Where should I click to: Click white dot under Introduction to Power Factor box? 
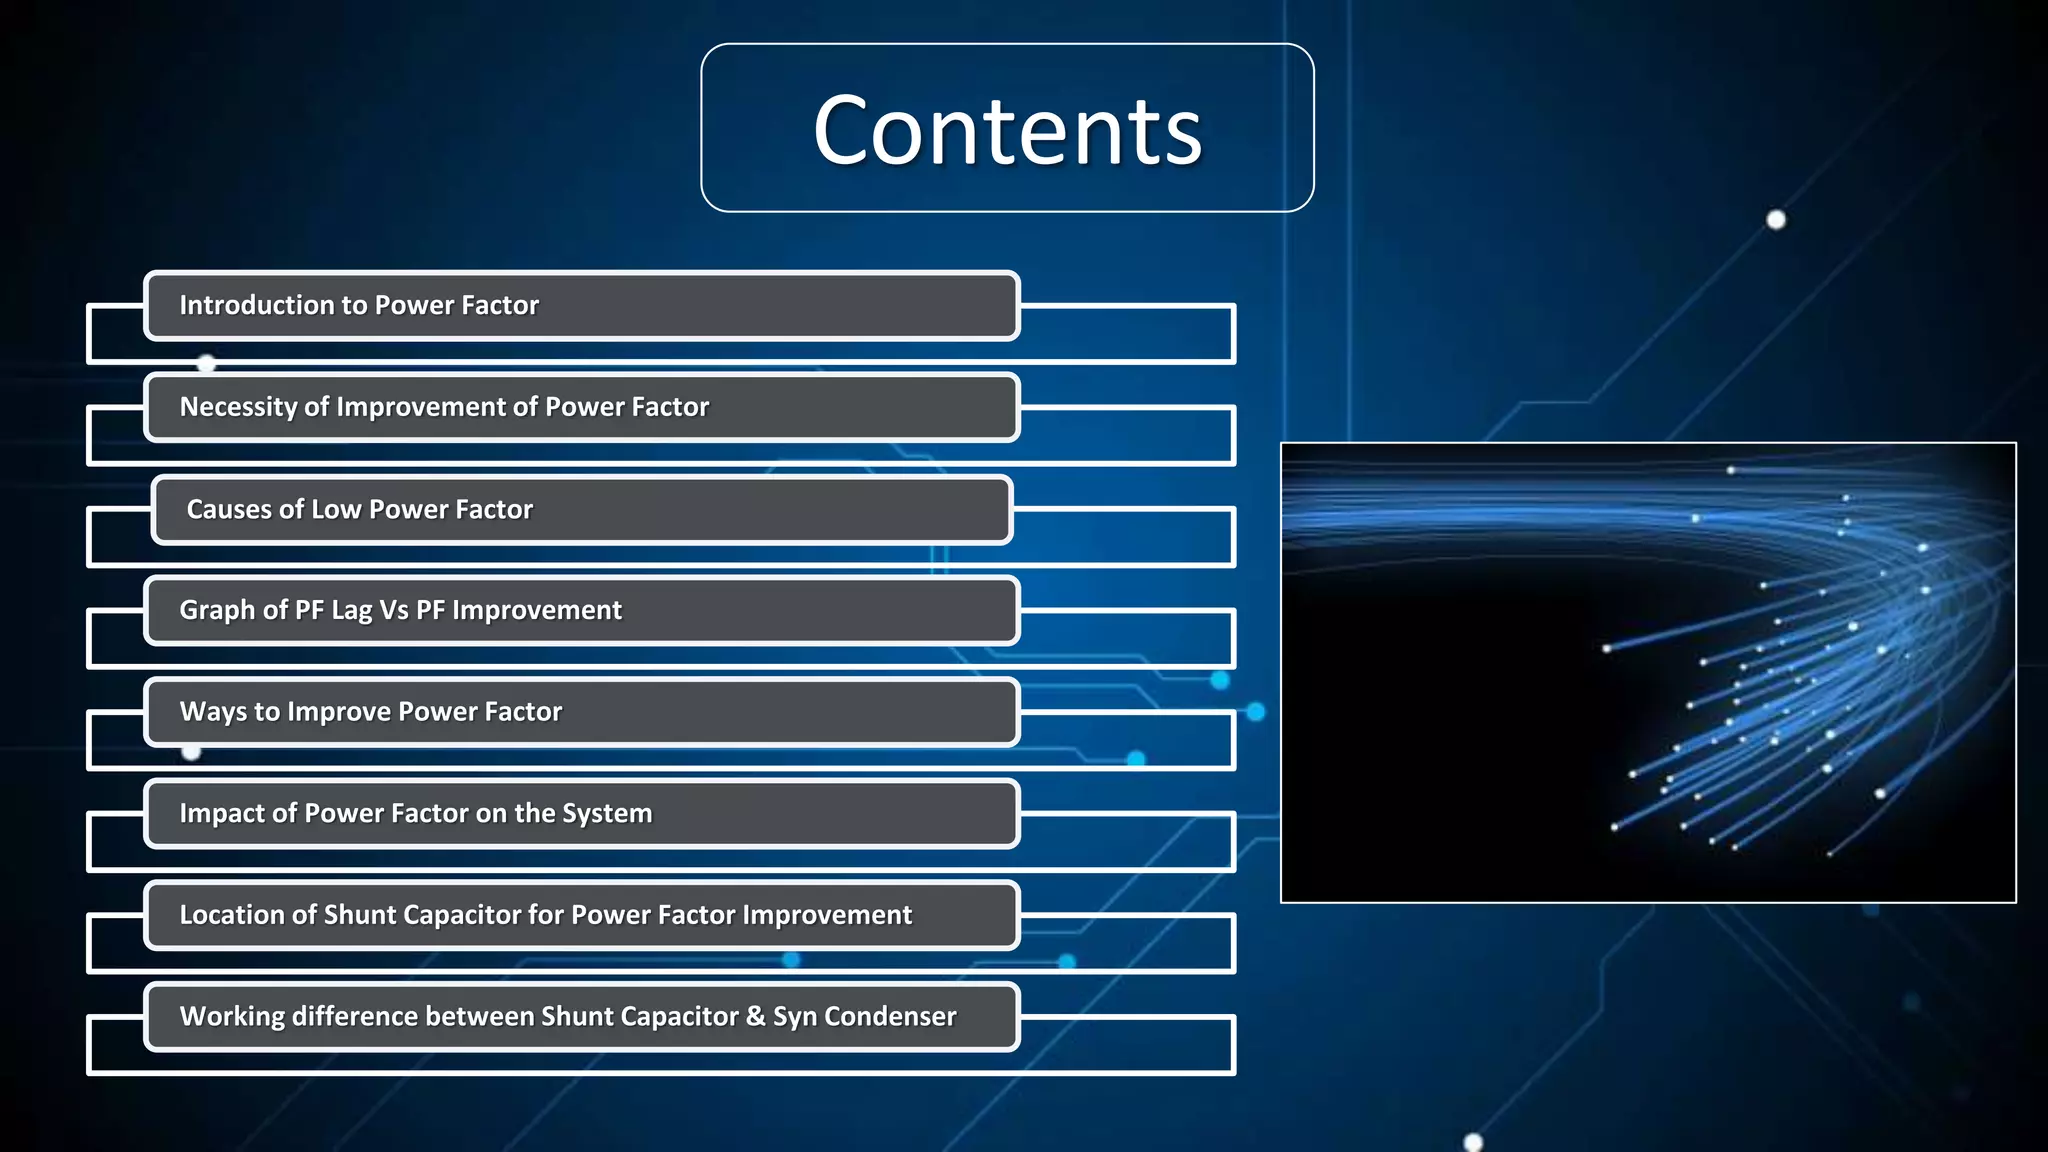206,363
